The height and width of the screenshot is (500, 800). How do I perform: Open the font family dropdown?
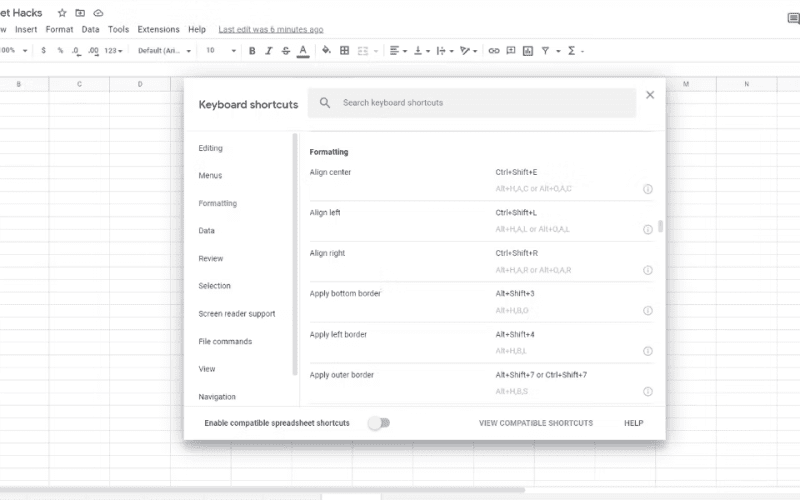pyautogui.click(x=164, y=51)
